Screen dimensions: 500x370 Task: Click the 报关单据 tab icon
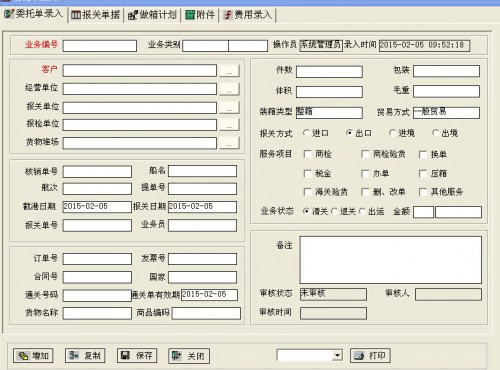76,15
